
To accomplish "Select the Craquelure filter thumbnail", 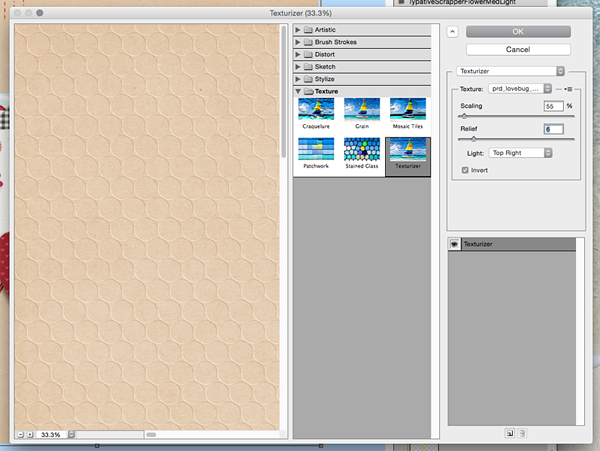I will pos(316,109).
